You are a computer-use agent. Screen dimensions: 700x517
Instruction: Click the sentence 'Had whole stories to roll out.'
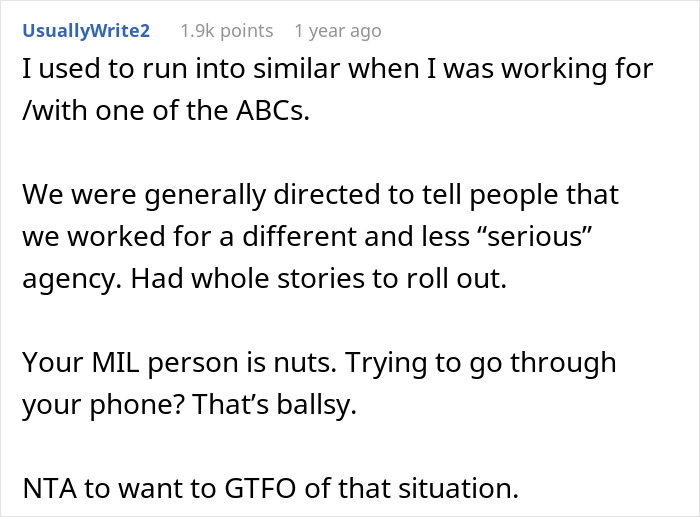(319, 279)
